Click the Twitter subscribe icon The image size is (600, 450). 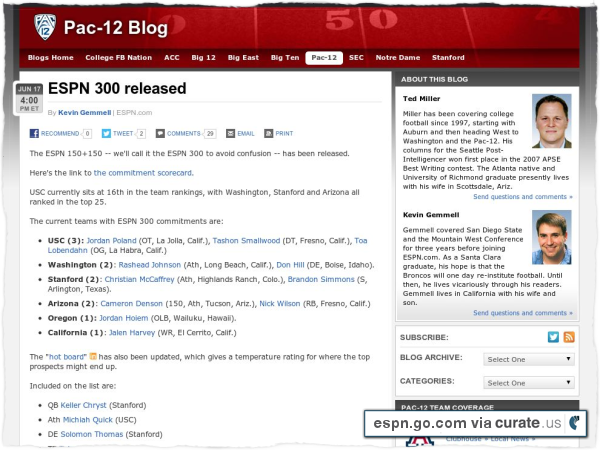(553, 337)
